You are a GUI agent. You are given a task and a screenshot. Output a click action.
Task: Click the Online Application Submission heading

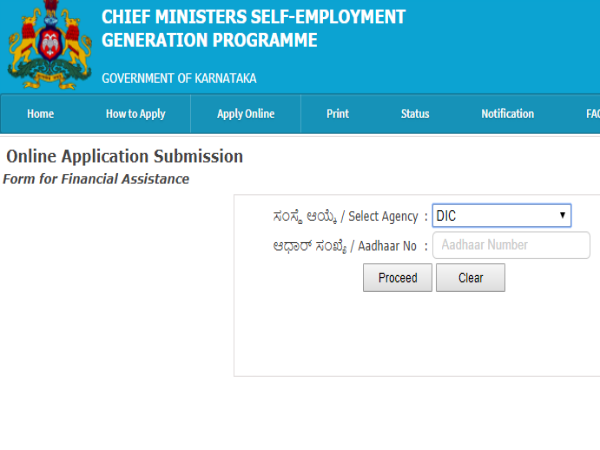coord(124,157)
